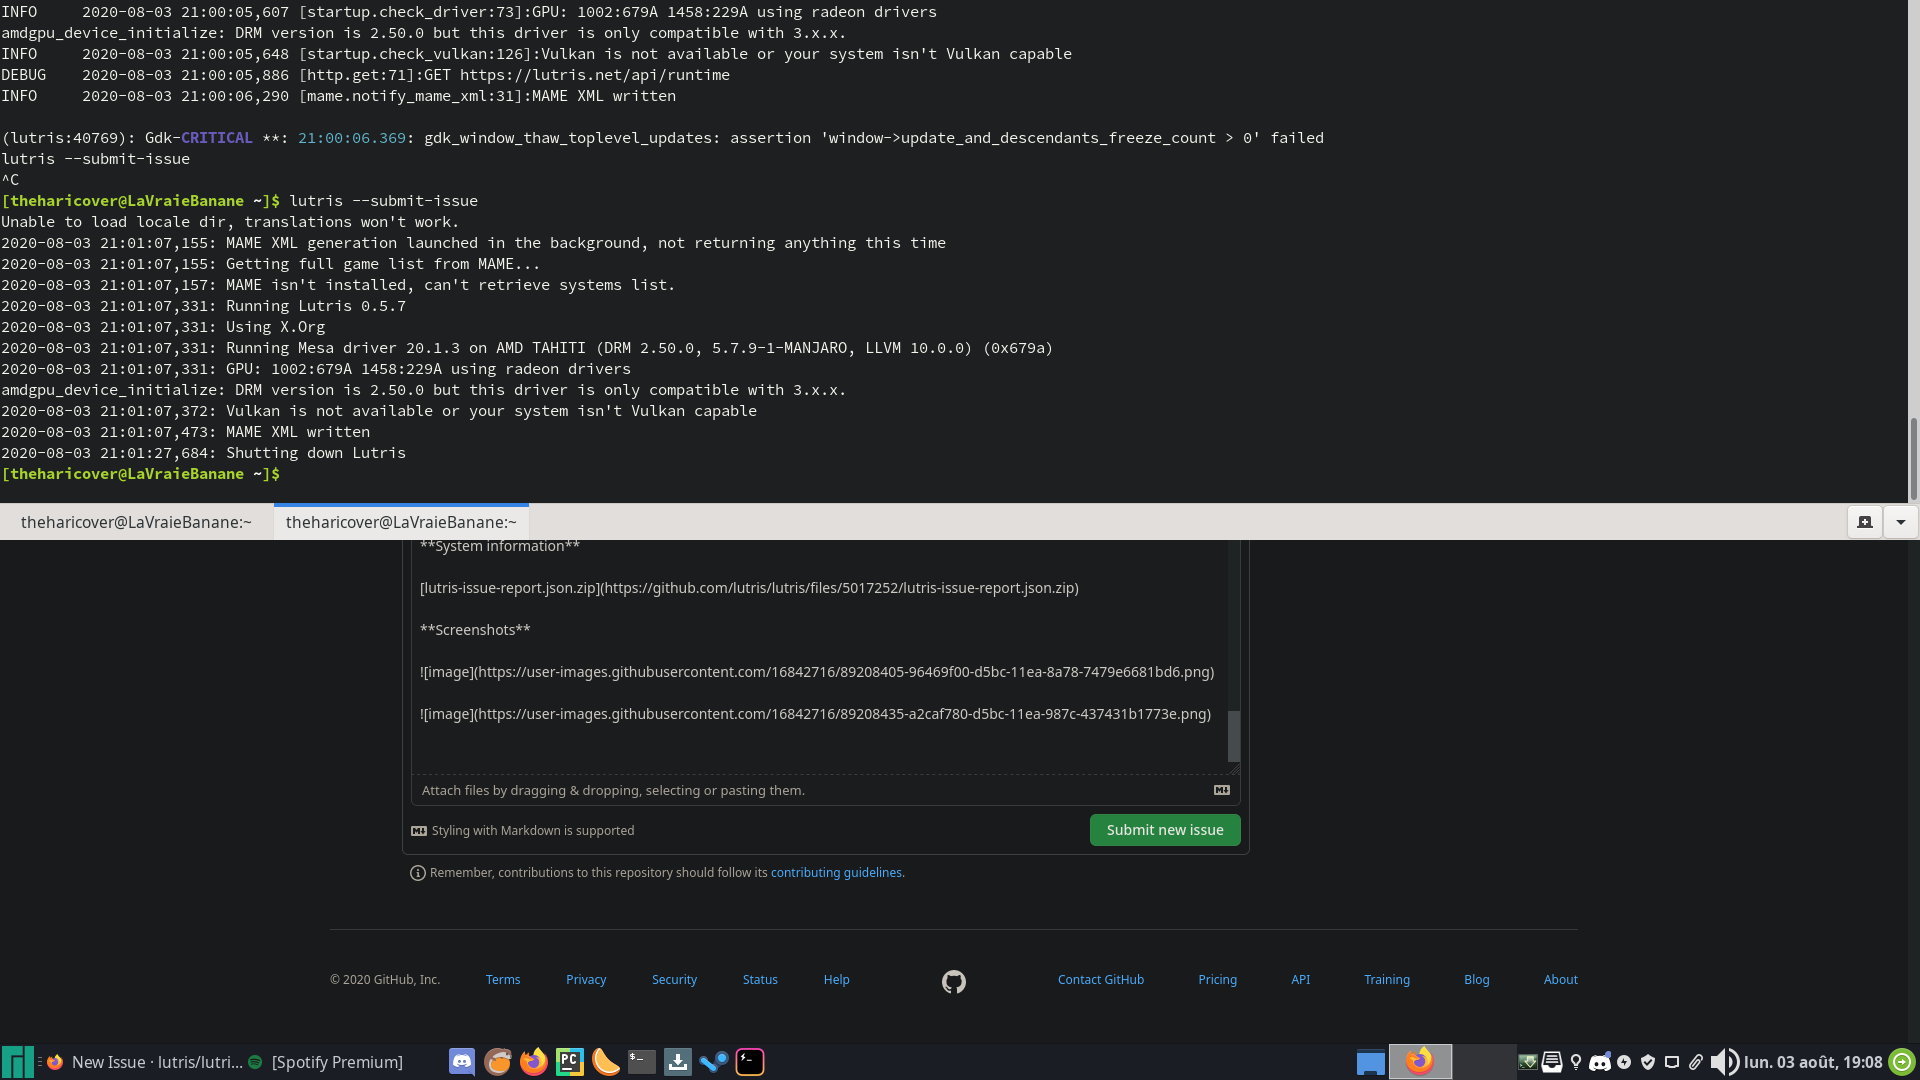Click the lutris-issue-report.json.zip link text
Image resolution: width=1920 pixels, height=1080 pixels.
[x=749, y=588]
